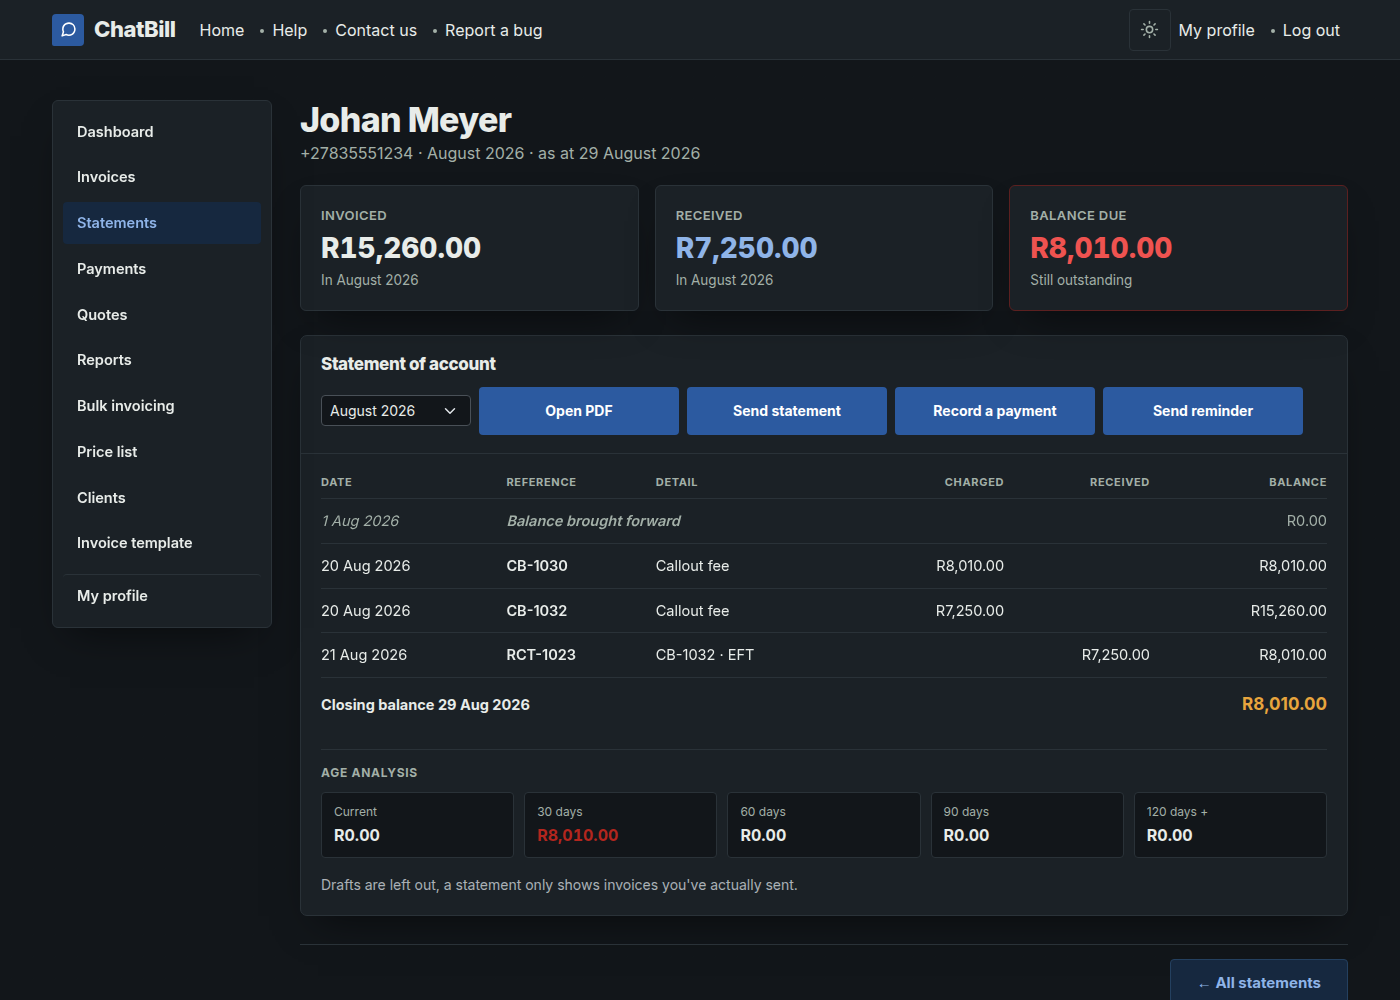
Task: Select Report a bug in the header
Action: tap(494, 30)
